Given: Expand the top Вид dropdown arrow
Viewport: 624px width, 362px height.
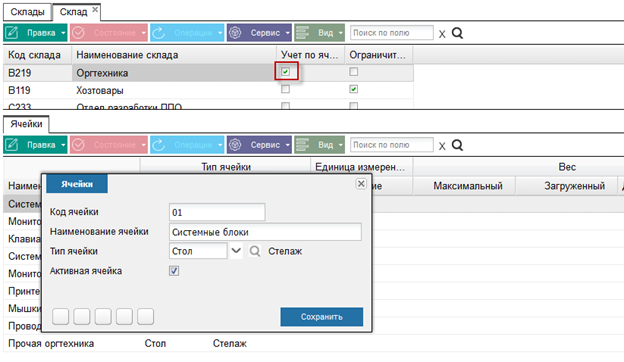Looking at the screenshot, I should 341,33.
